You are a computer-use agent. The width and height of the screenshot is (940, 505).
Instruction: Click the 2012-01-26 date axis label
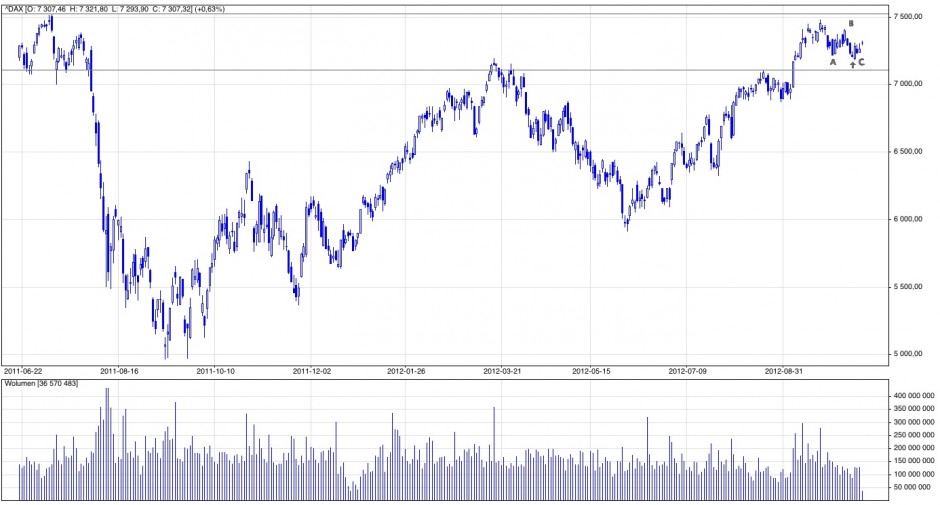pos(407,370)
